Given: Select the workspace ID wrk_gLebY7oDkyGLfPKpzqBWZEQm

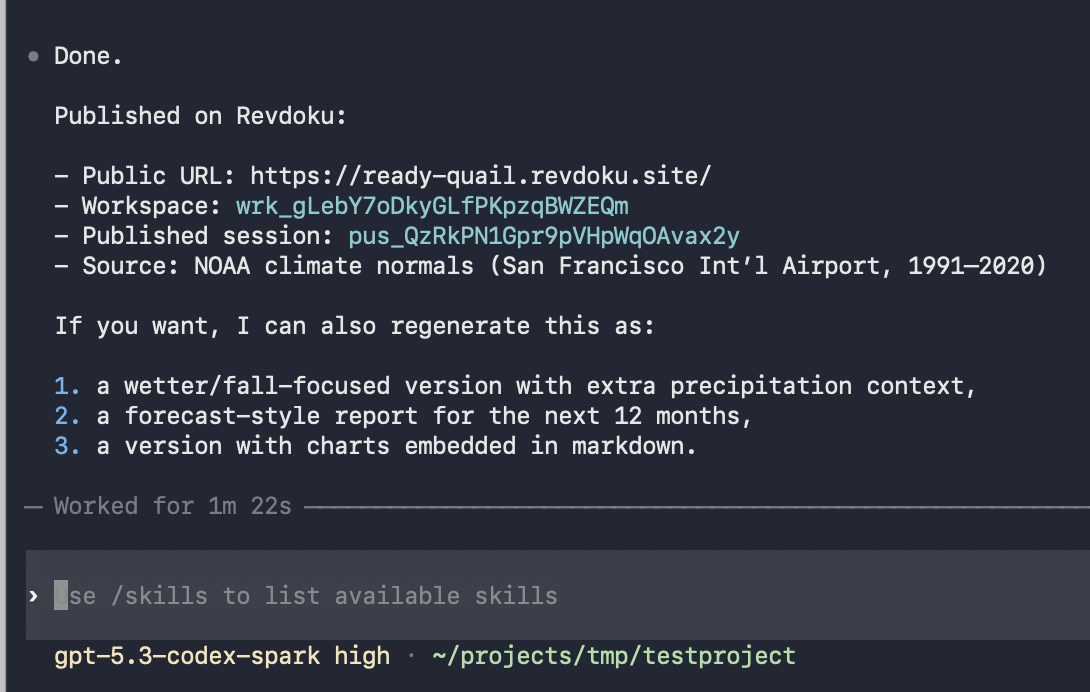Looking at the screenshot, I should point(432,207).
